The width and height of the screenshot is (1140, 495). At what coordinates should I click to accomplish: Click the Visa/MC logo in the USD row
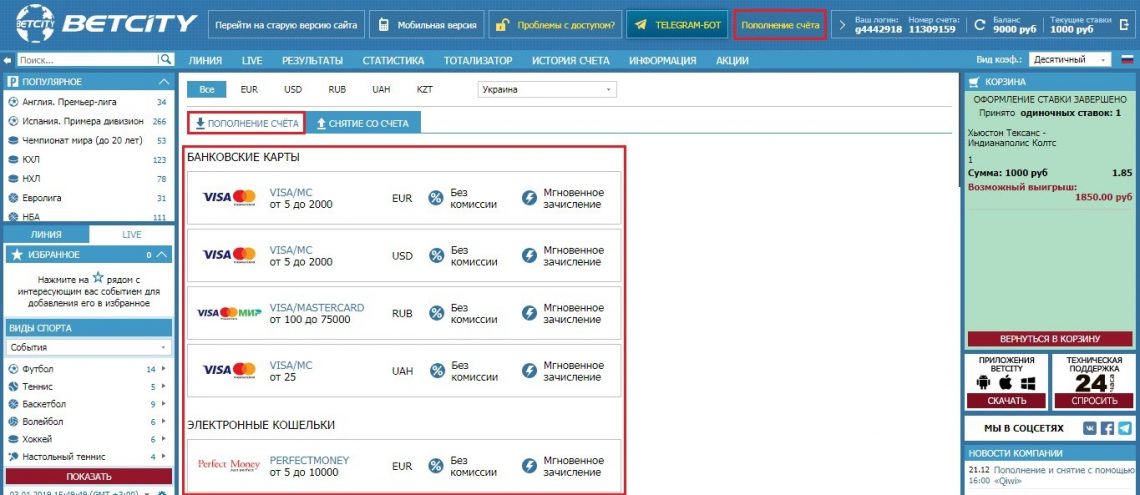[x=229, y=255]
